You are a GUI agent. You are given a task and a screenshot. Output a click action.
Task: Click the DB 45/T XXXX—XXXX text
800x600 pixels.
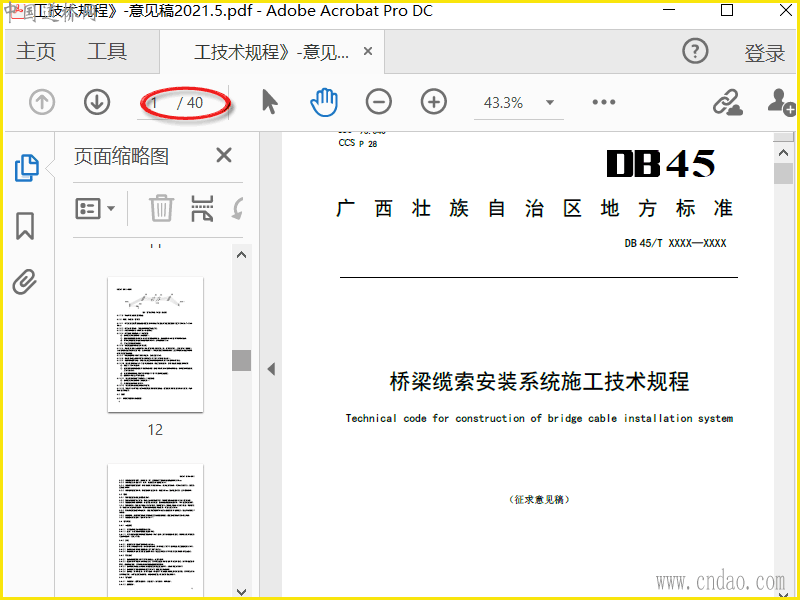(675, 243)
